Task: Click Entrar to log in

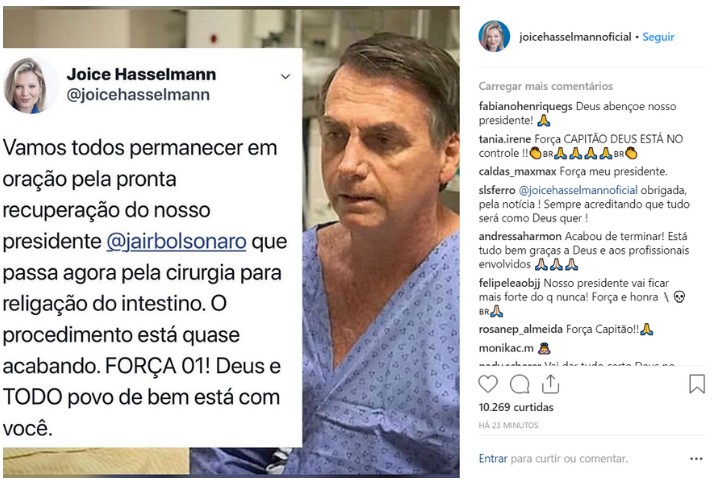Action: tap(493, 459)
